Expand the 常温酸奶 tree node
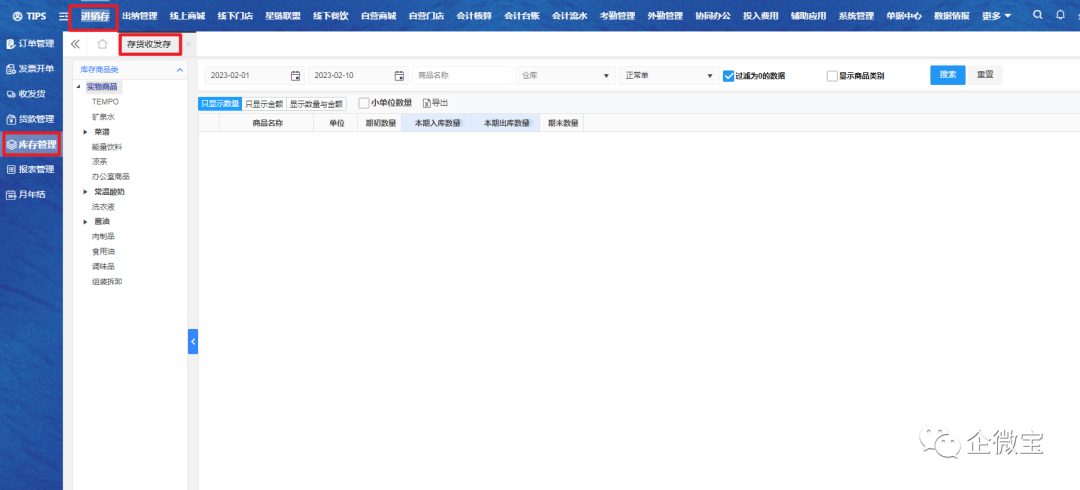 pos(85,191)
